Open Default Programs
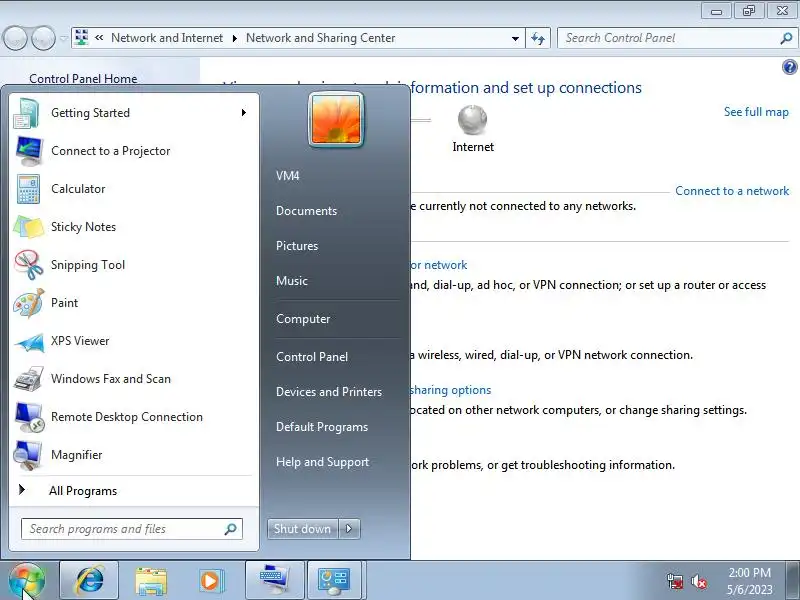800x600 pixels. [x=322, y=427]
